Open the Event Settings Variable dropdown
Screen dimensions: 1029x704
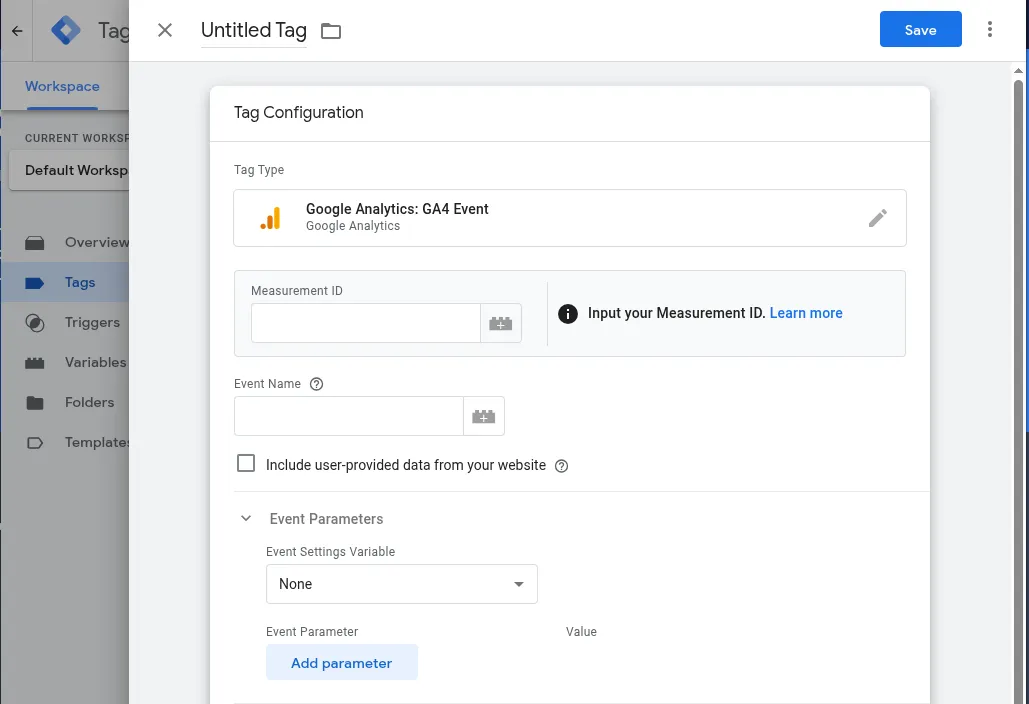402,584
